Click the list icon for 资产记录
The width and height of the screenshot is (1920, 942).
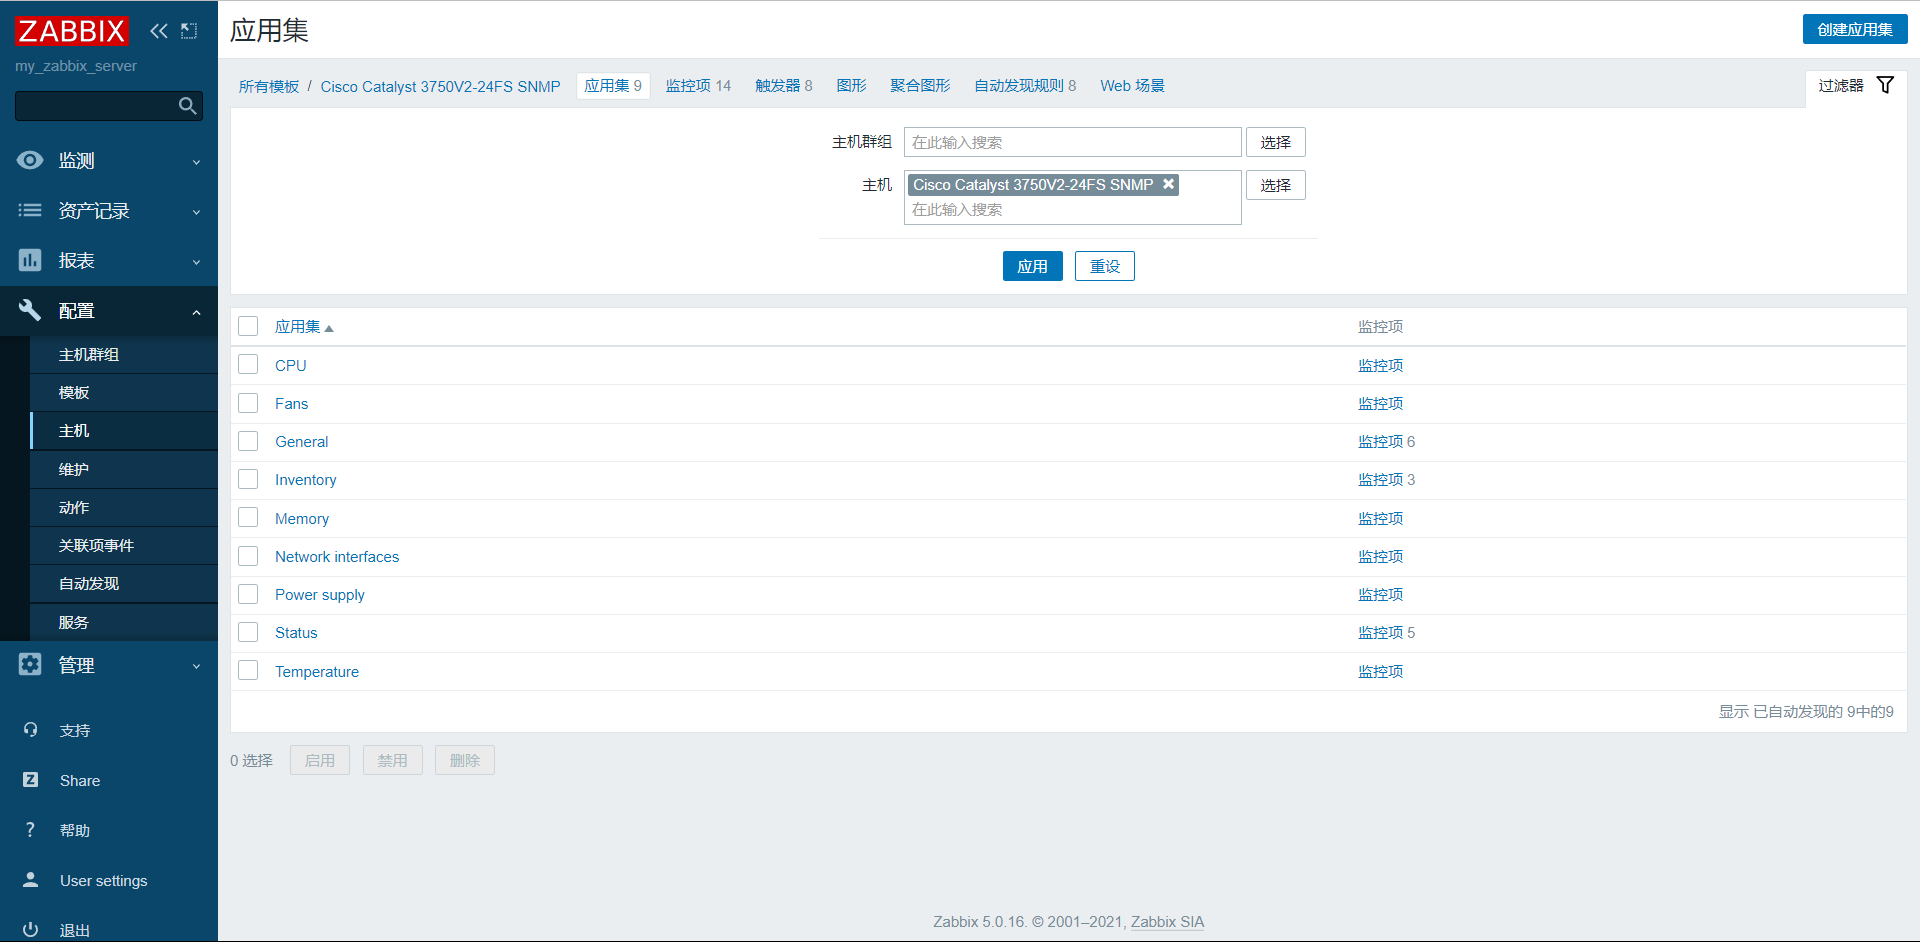[30, 210]
